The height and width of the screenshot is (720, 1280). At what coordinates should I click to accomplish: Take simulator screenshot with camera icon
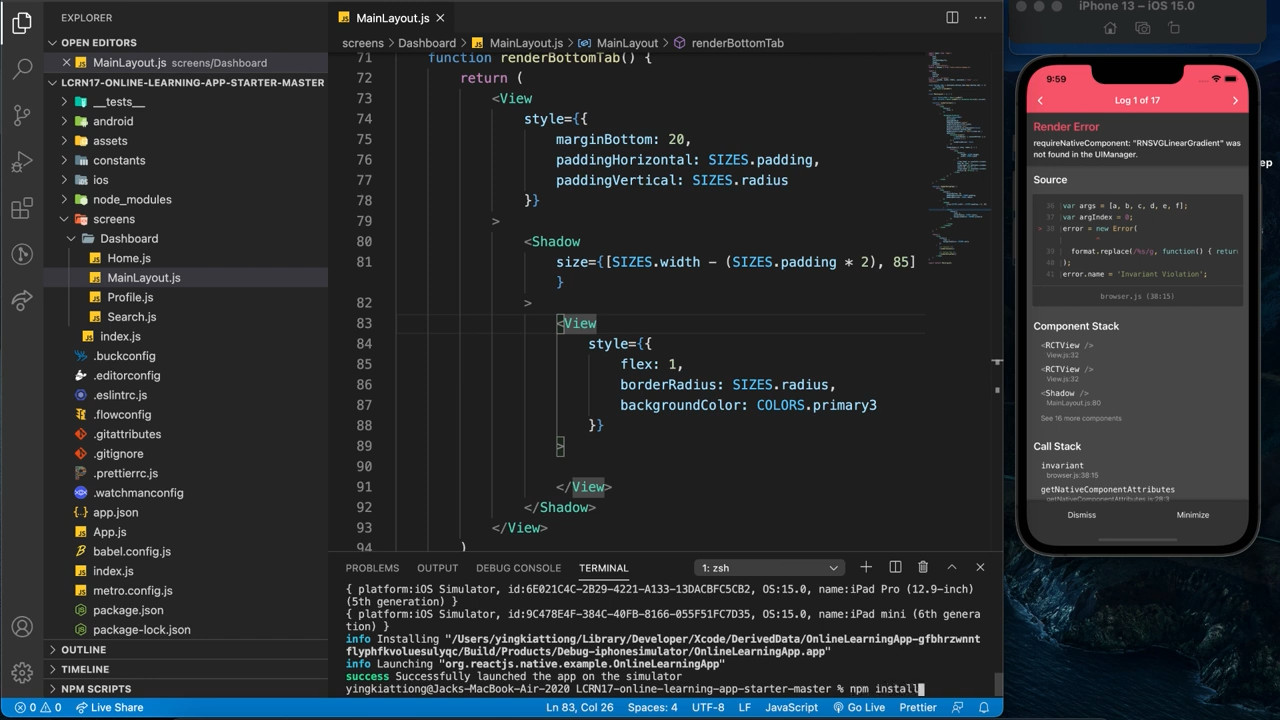coord(1143,28)
